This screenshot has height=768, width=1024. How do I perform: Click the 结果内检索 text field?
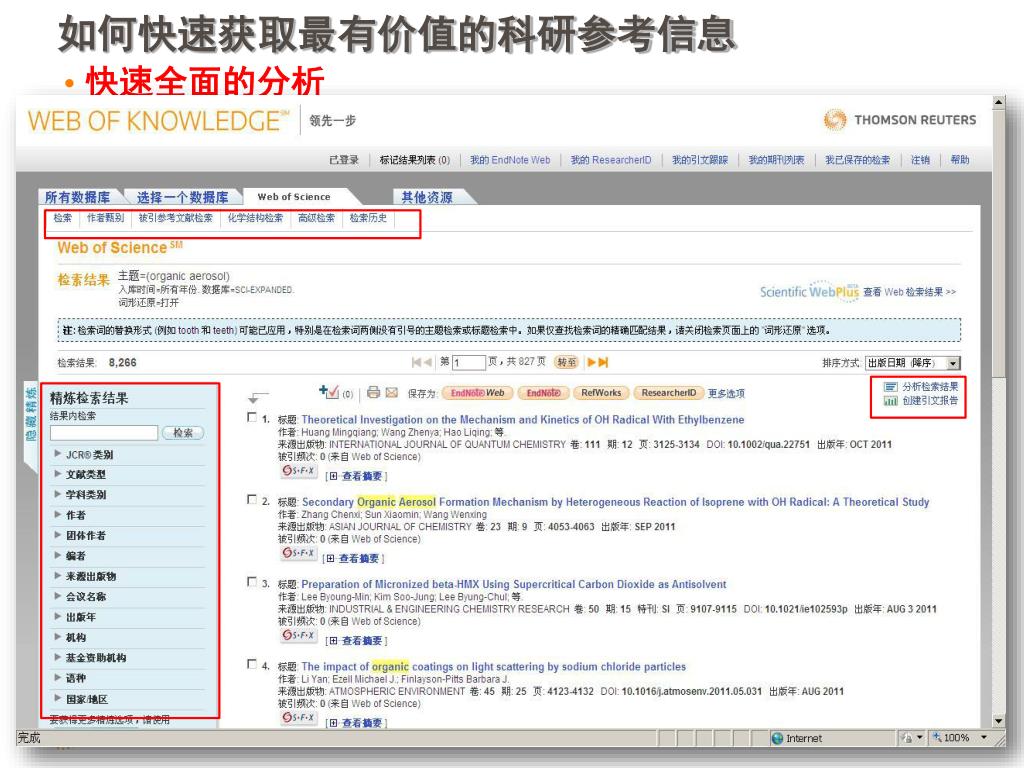[x=104, y=433]
